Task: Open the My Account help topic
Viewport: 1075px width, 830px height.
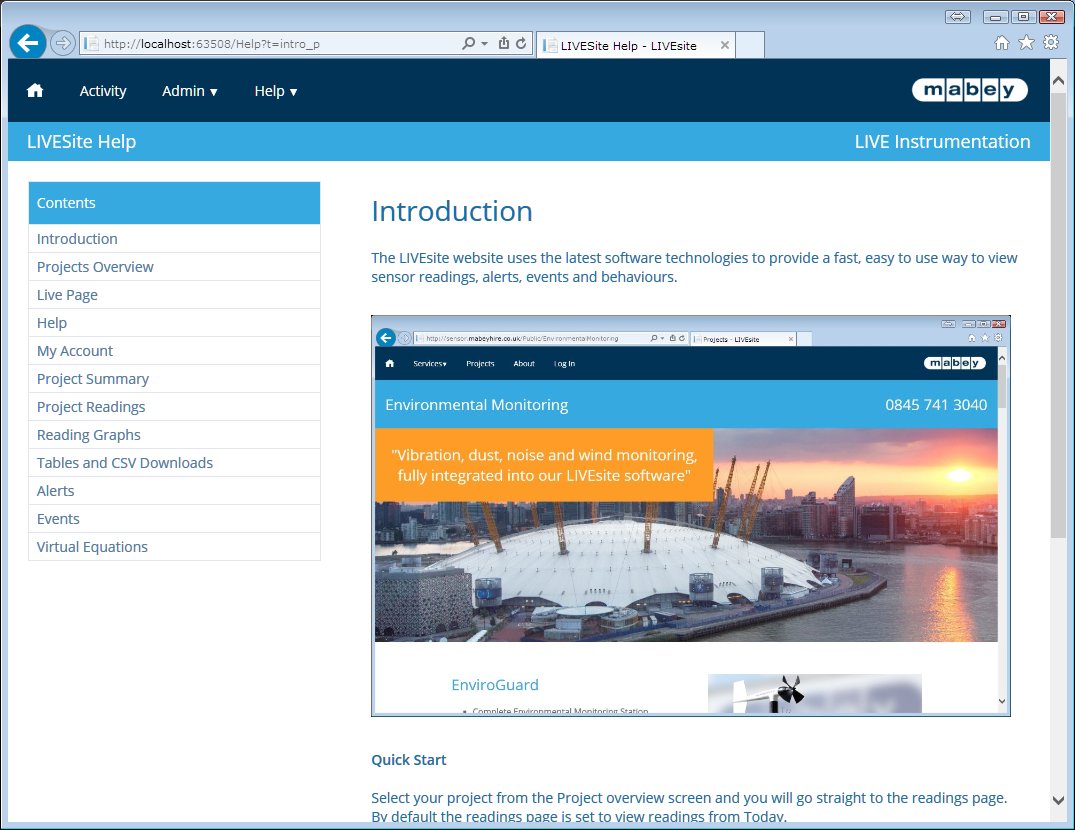Action: pyautogui.click(x=174, y=351)
